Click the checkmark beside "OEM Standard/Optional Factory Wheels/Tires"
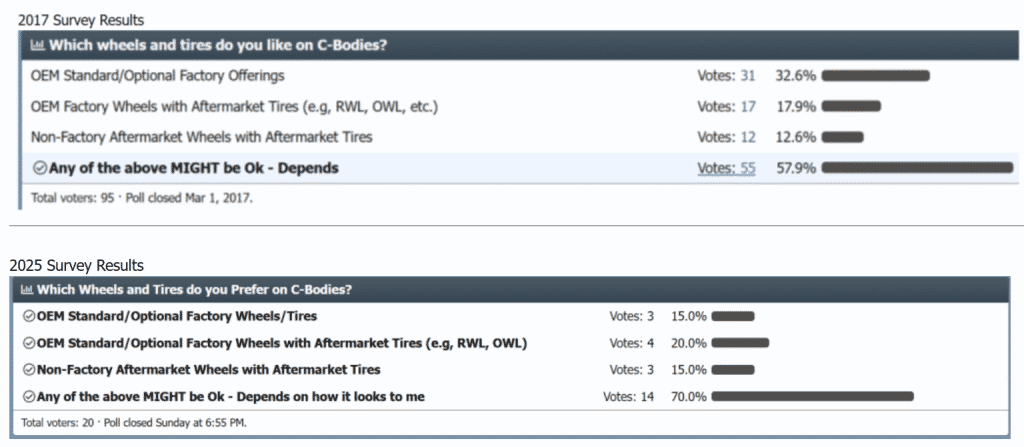 pyautogui.click(x=28, y=317)
